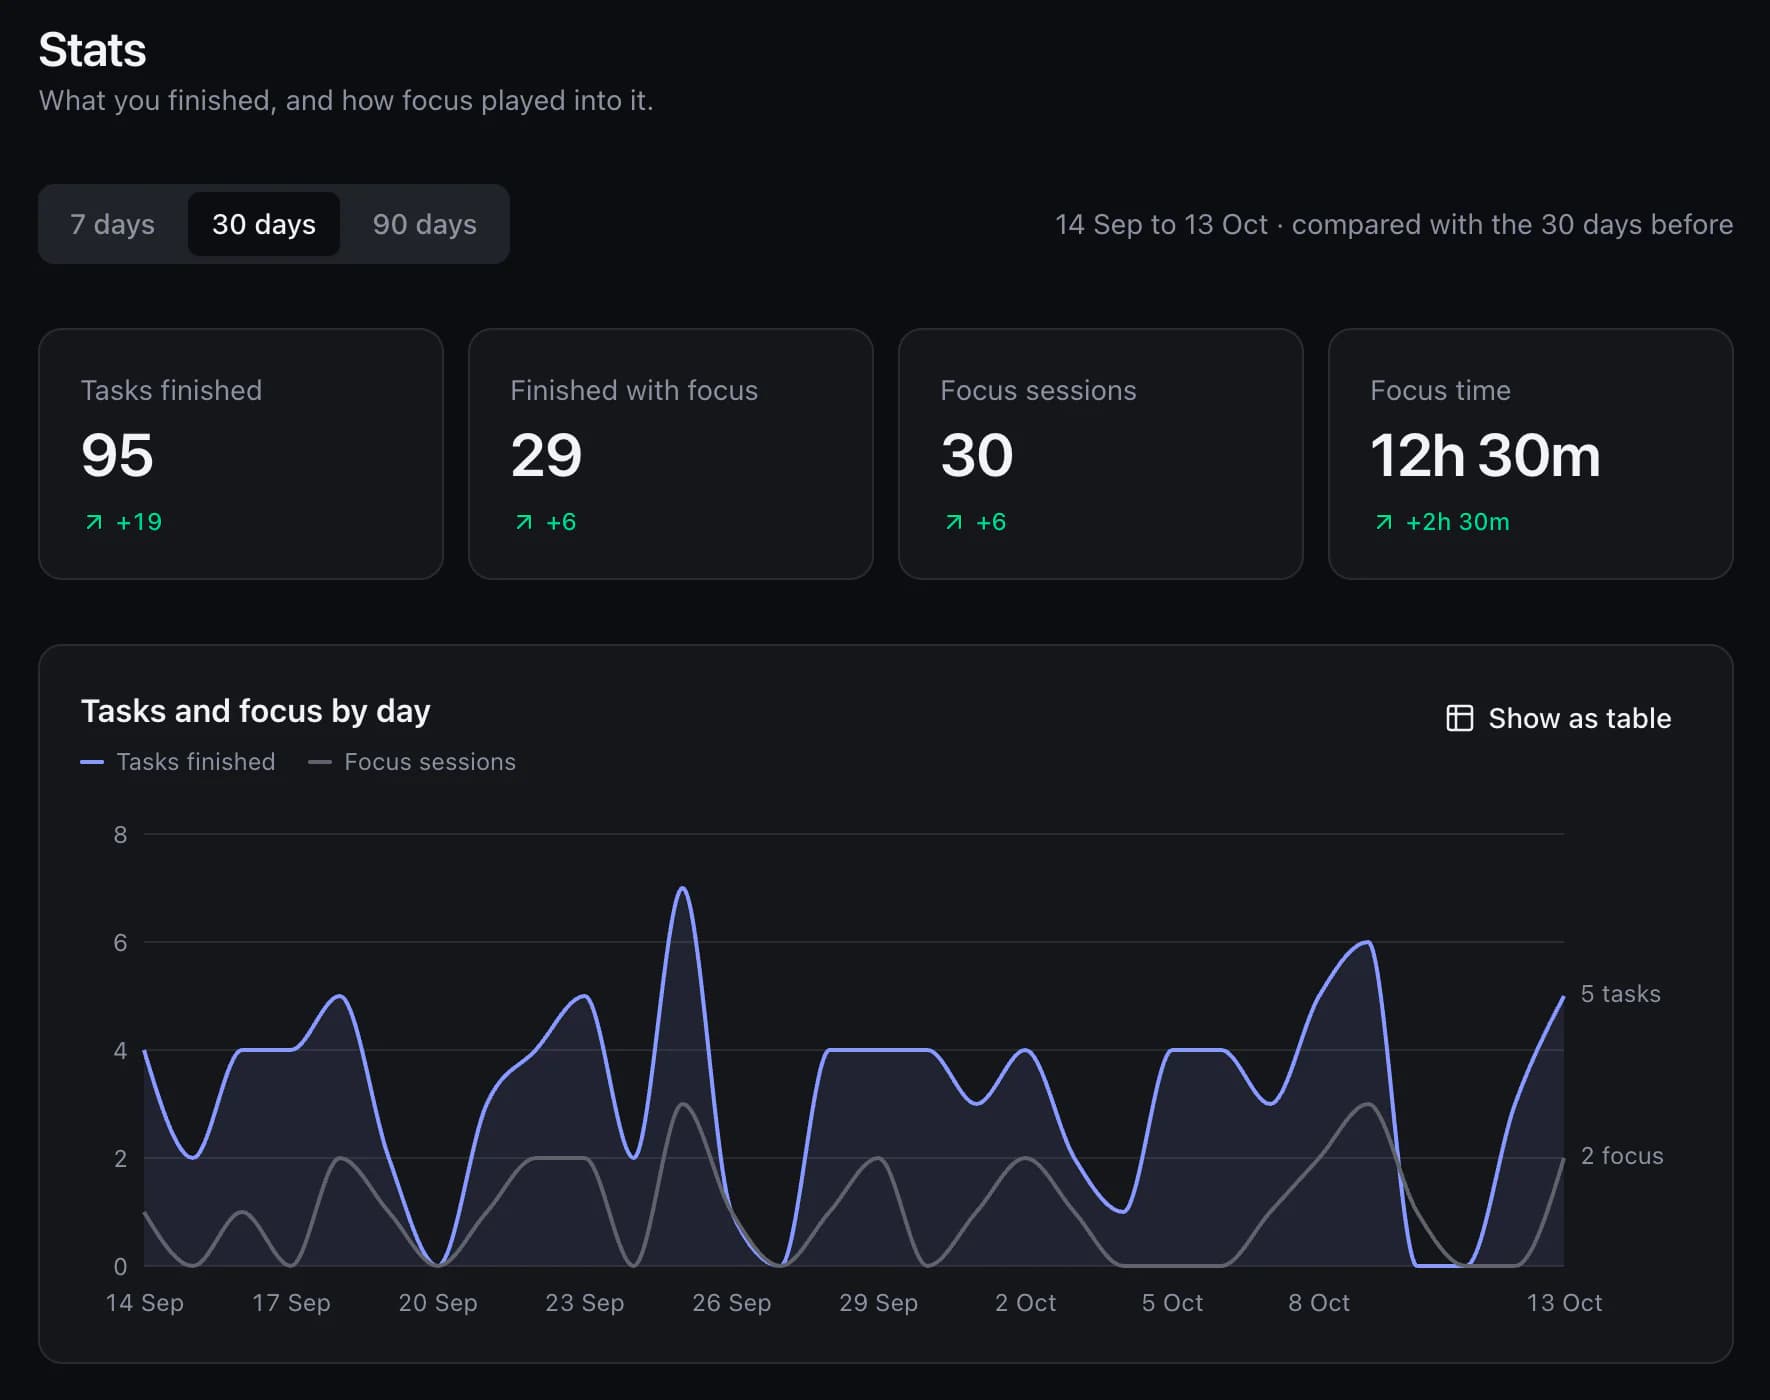Click the Tasks finished card title
Viewport: 1770px width, 1400px height.
click(x=171, y=390)
